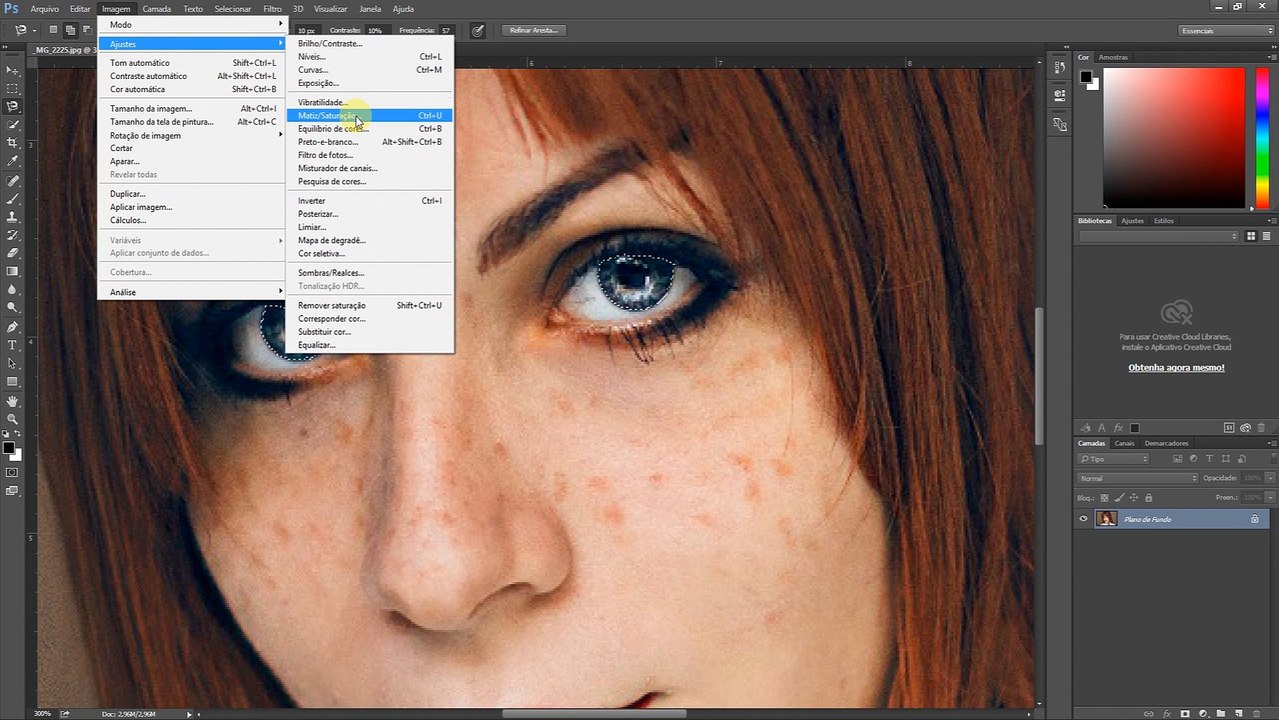Click new adjustment layer icon
1279x720 pixels.
pos(1203,714)
